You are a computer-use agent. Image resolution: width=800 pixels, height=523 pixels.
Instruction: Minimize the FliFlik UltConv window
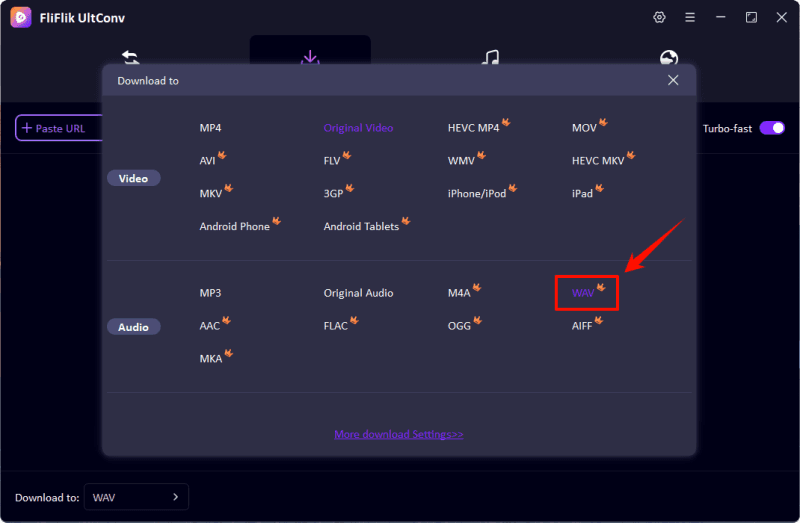[720, 17]
